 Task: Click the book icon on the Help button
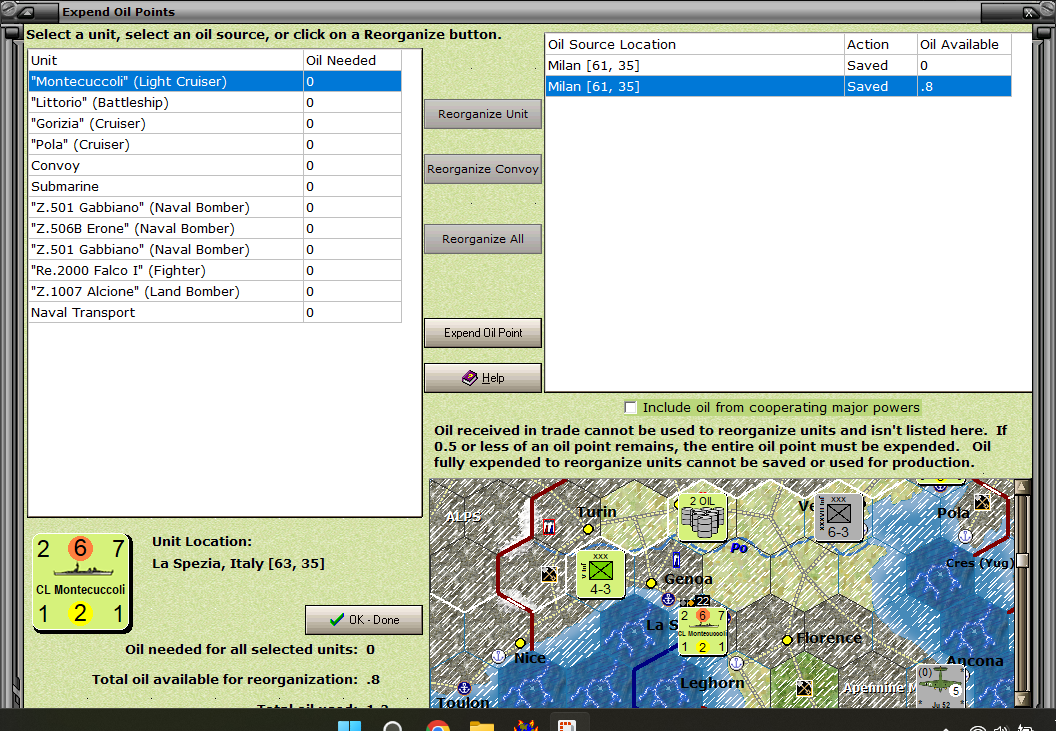470,377
